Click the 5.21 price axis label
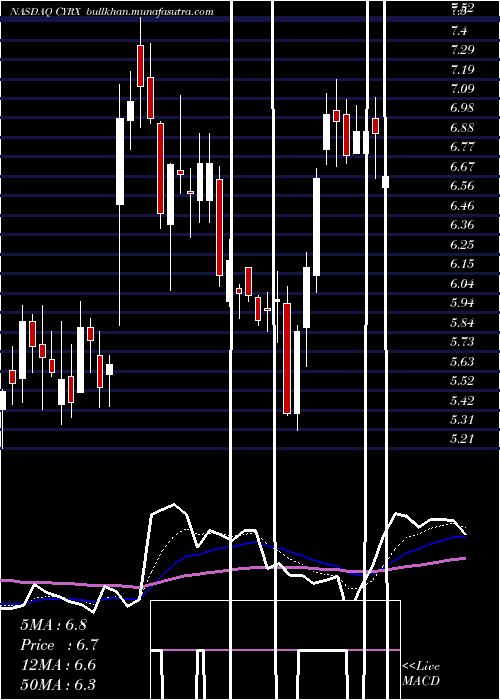 click(x=462, y=438)
